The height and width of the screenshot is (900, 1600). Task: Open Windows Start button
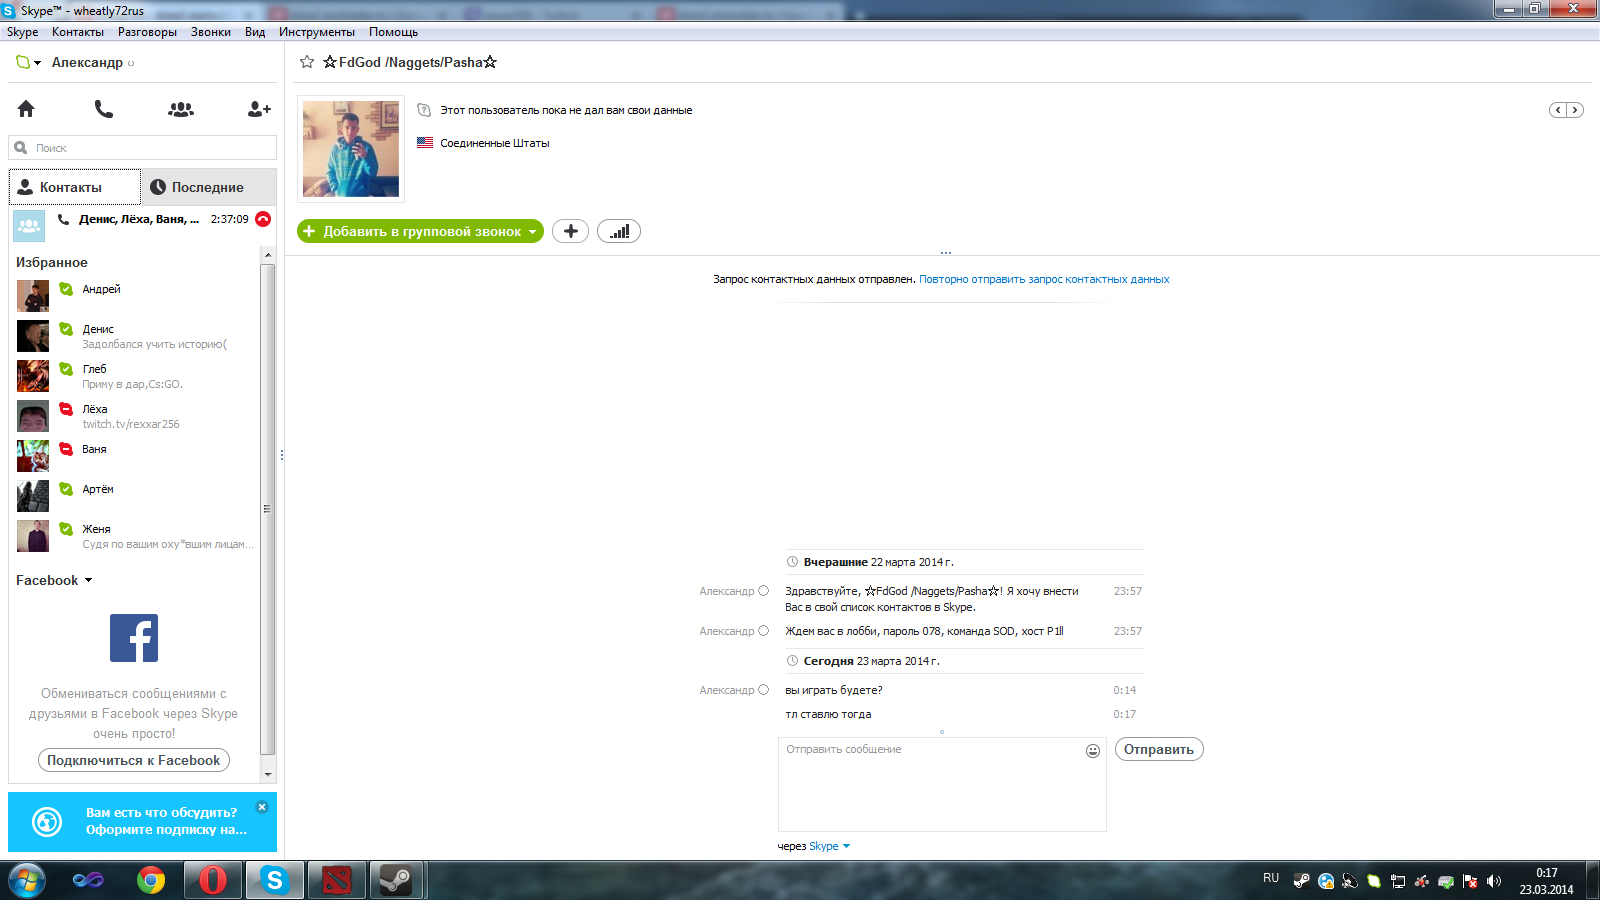(27, 881)
